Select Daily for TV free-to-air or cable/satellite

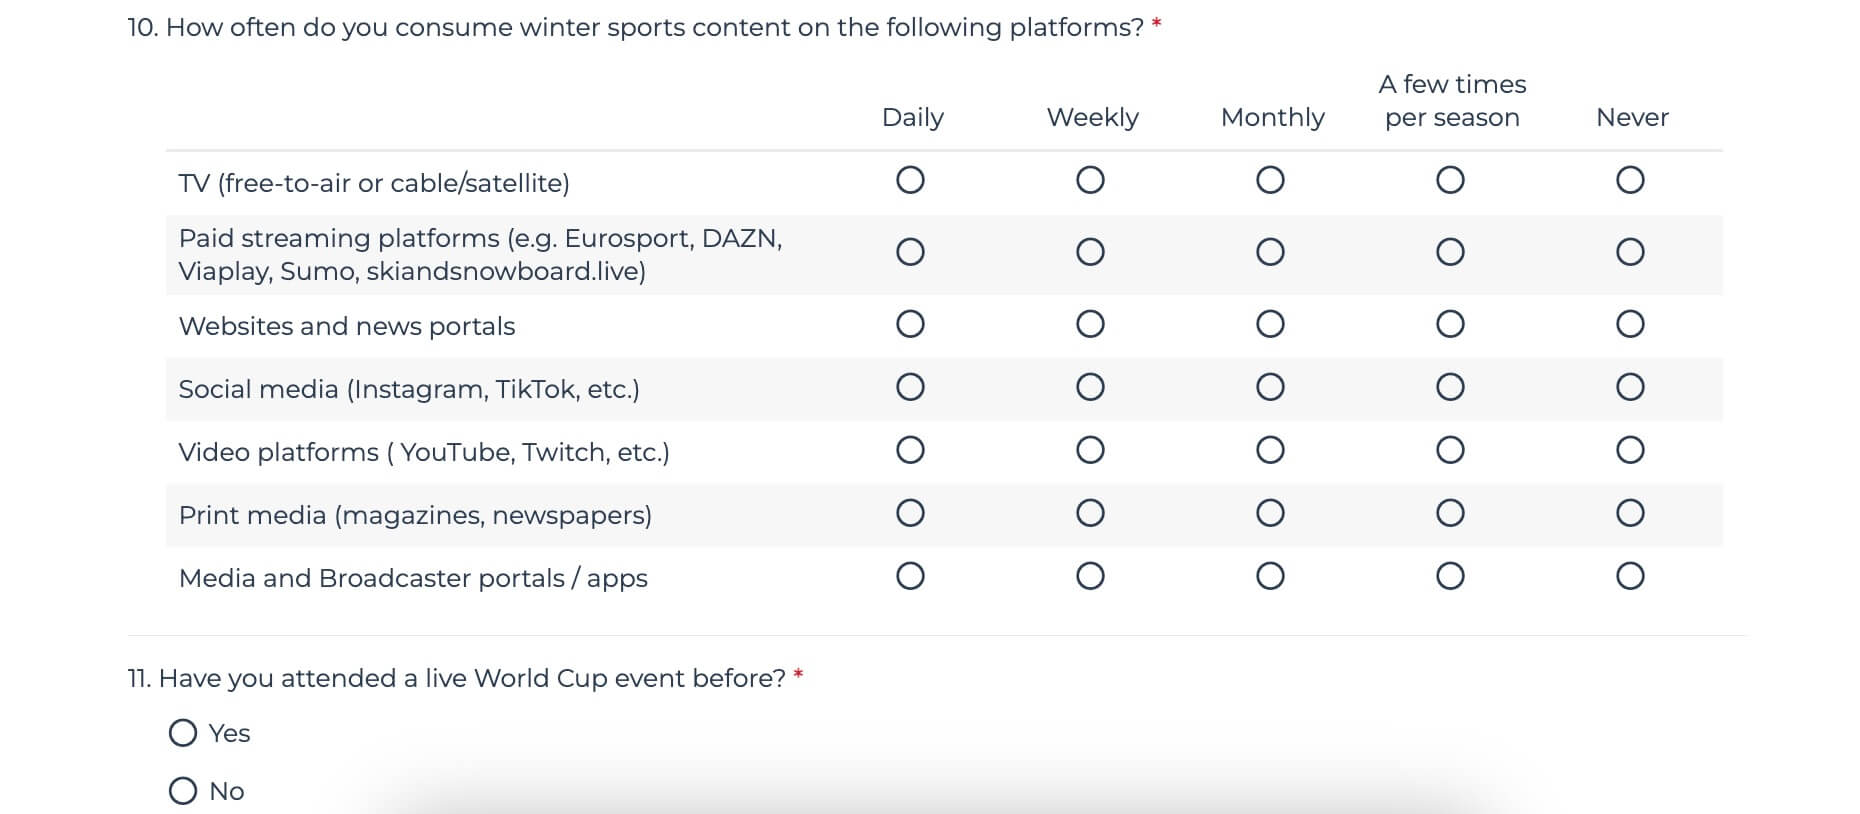click(910, 180)
